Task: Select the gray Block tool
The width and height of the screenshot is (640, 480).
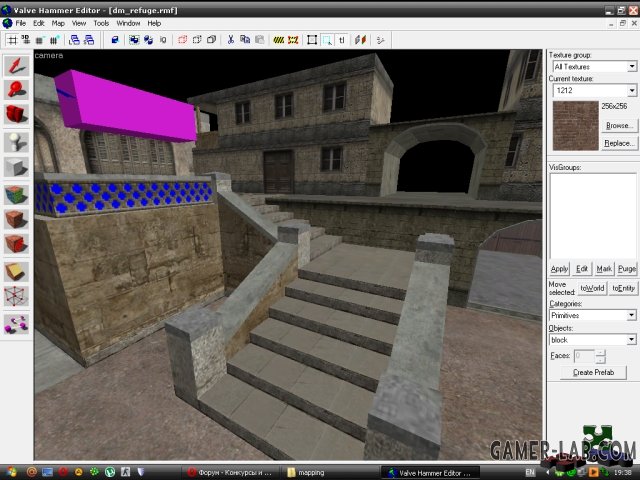Action: (x=16, y=166)
